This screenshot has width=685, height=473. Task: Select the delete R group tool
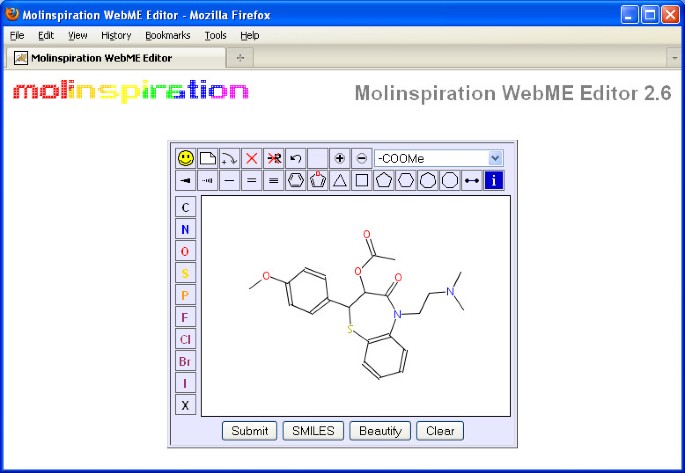(x=273, y=158)
